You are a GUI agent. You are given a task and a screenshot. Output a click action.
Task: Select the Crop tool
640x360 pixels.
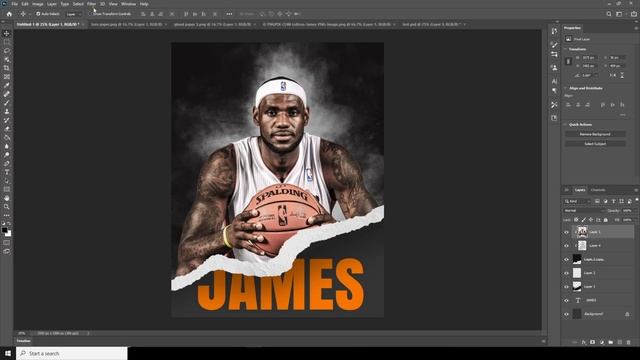[7, 68]
